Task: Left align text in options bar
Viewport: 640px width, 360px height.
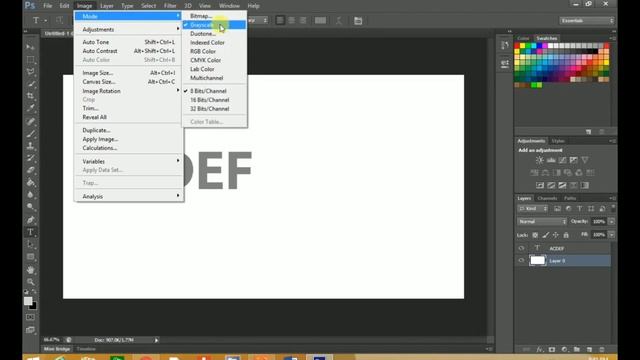Action: tap(280, 20)
